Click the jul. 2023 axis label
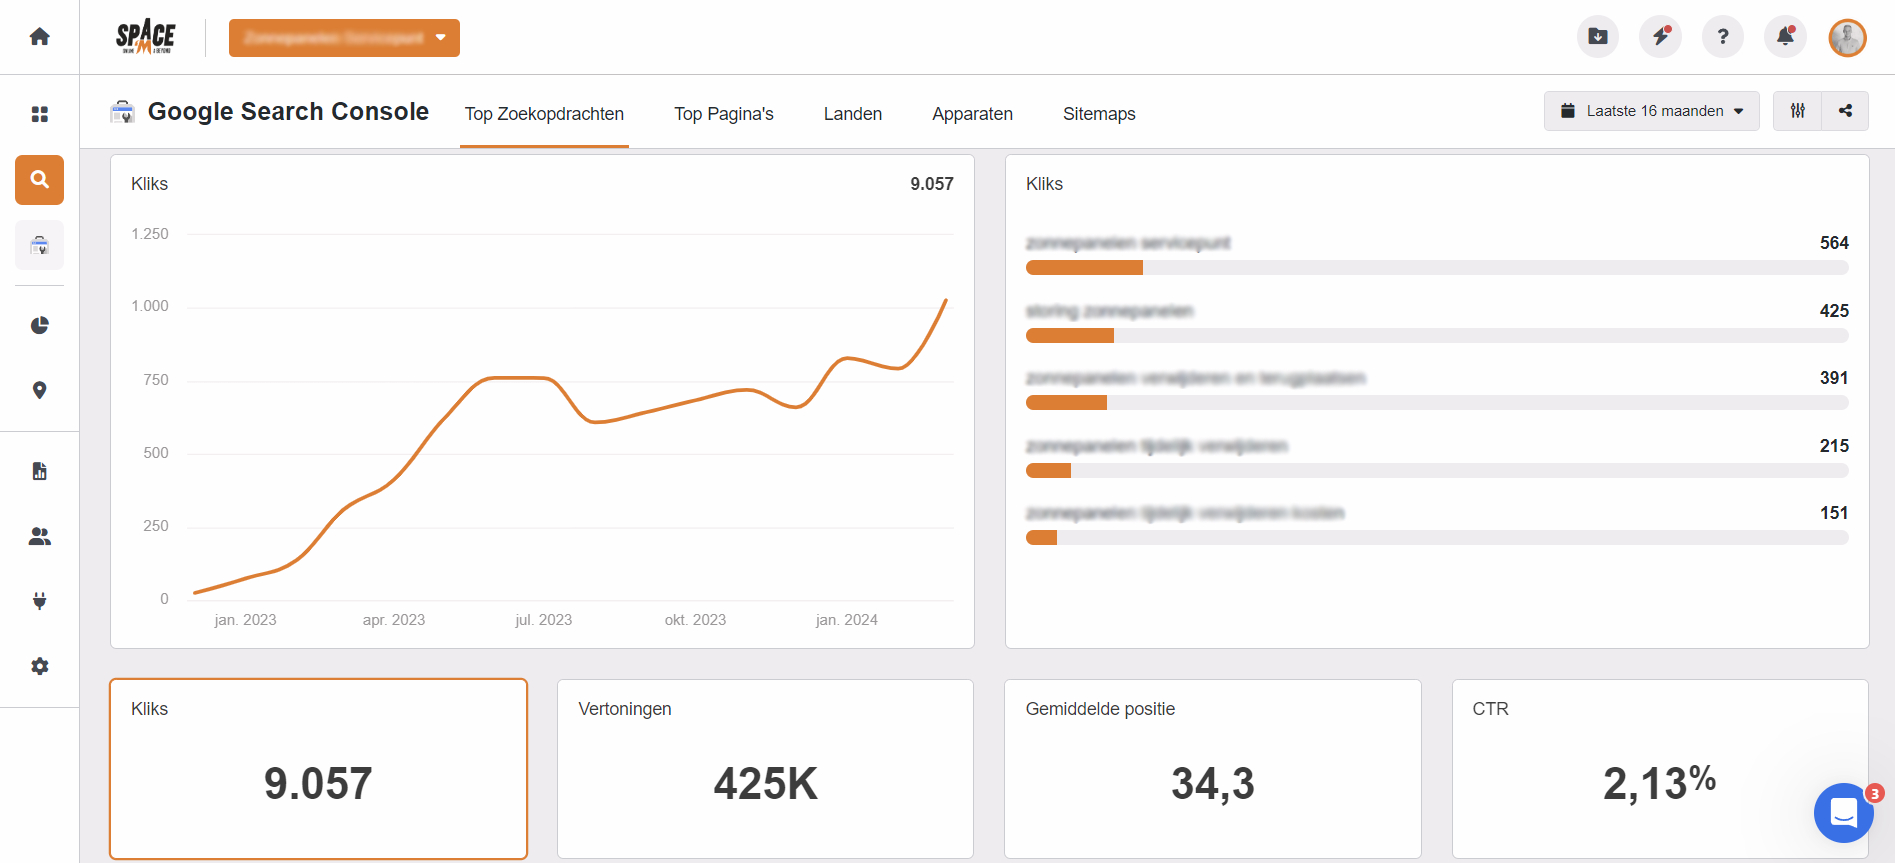This screenshot has width=1895, height=863. tap(544, 620)
